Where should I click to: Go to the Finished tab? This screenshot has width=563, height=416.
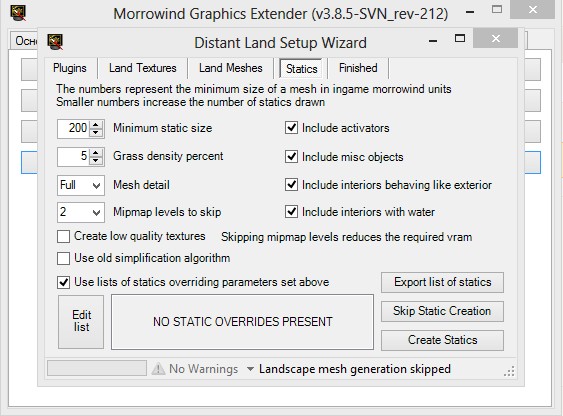tap(358, 68)
